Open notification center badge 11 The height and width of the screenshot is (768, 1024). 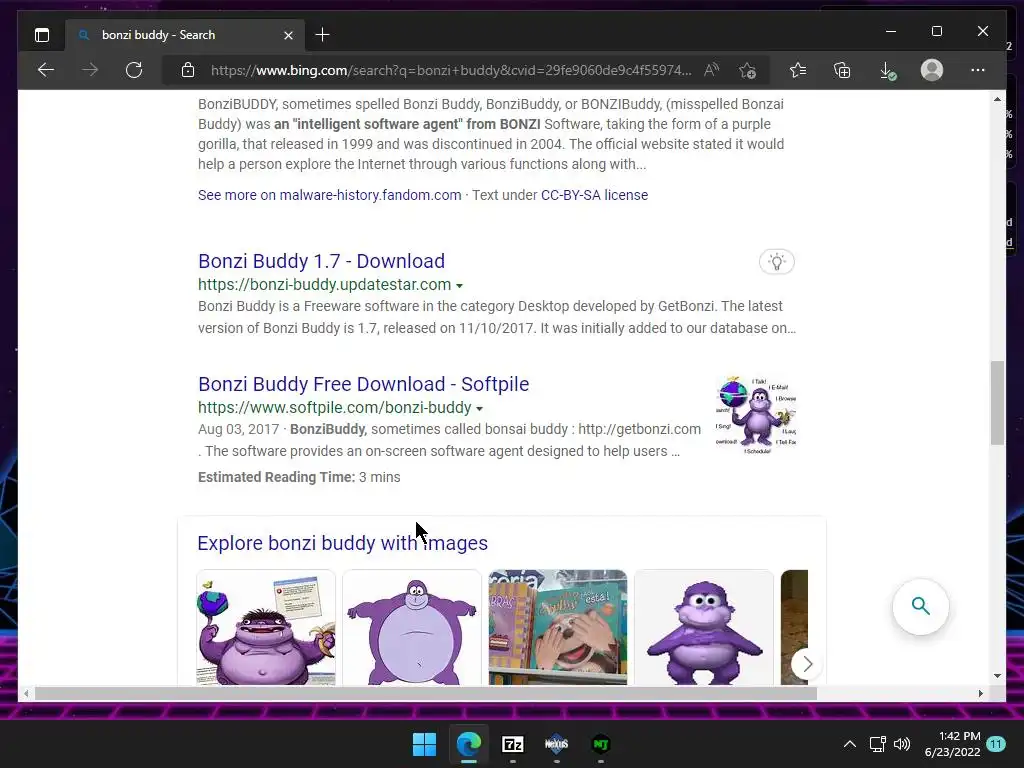click(996, 744)
